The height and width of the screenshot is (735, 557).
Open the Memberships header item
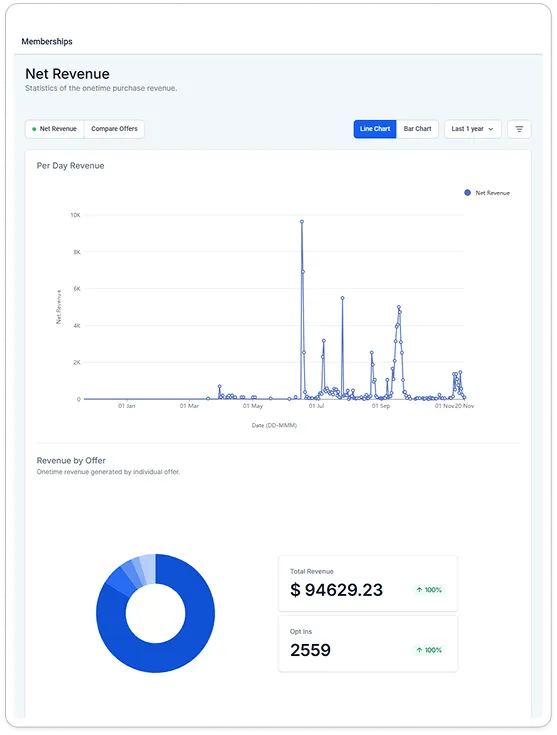tap(47, 41)
